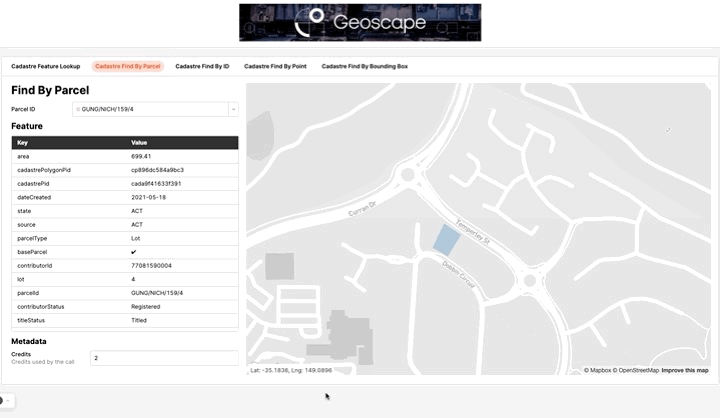Viewport: 720px width, 418px height.
Task: Select the active Cadastre Find By Parcel tab
Action: pyautogui.click(x=128, y=66)
